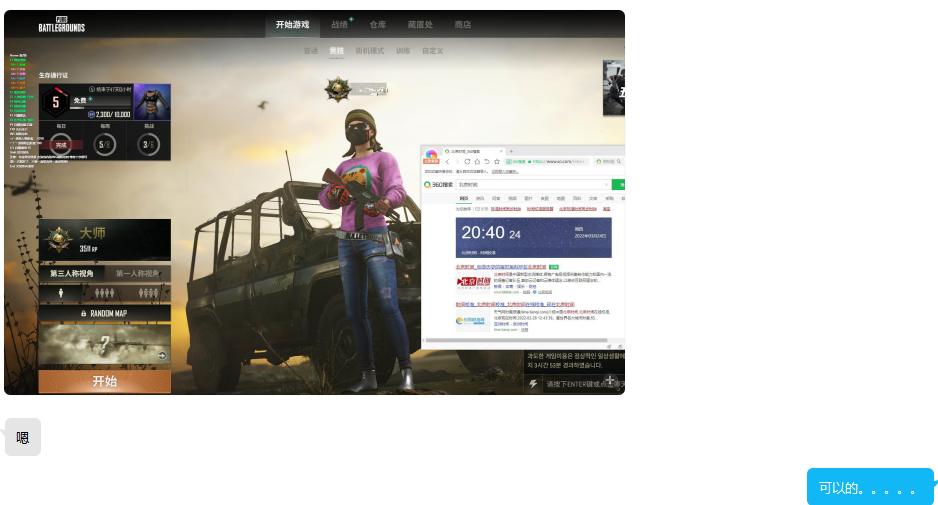The width and height of the screenshot is (938, 505).
Task: Open the first search result title link
Action: (x=501, y=267)
